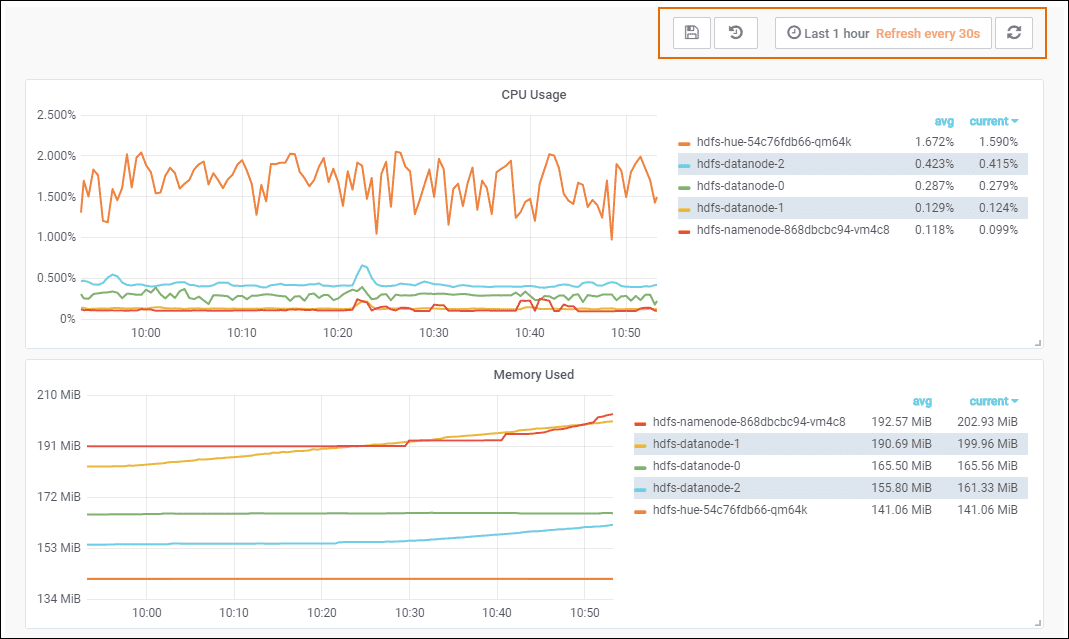
Task: Sort CPU Usage legend by current column
Action: 993,121
